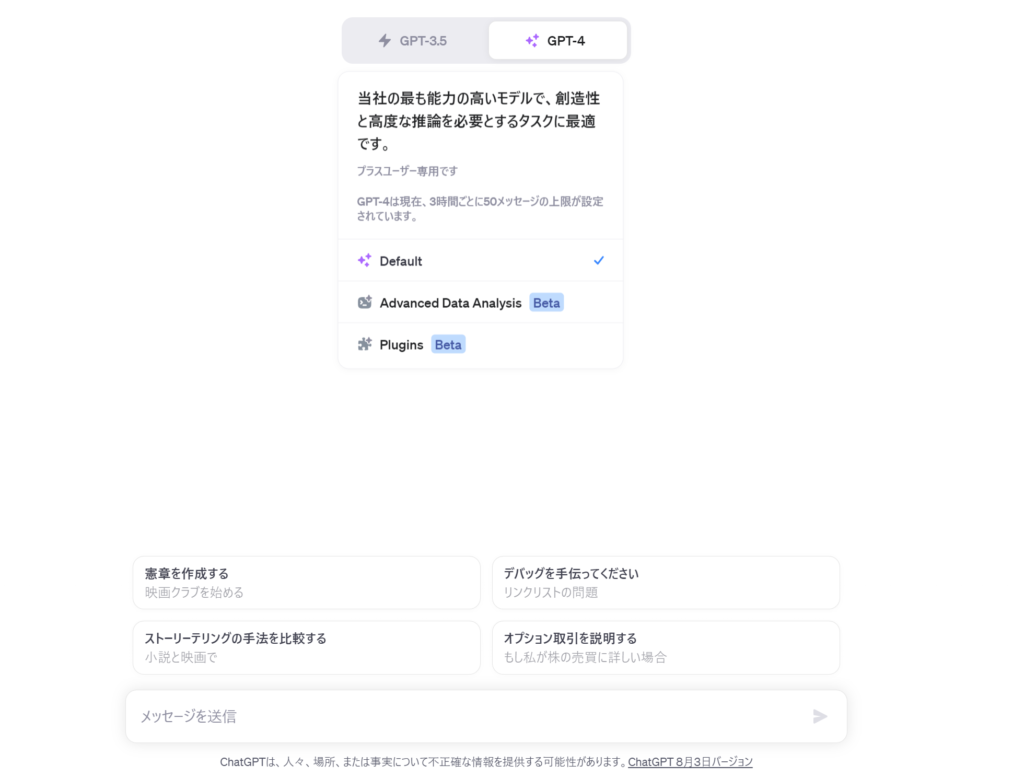Click the puzzle piece Plugins icon

pos(364,344)
